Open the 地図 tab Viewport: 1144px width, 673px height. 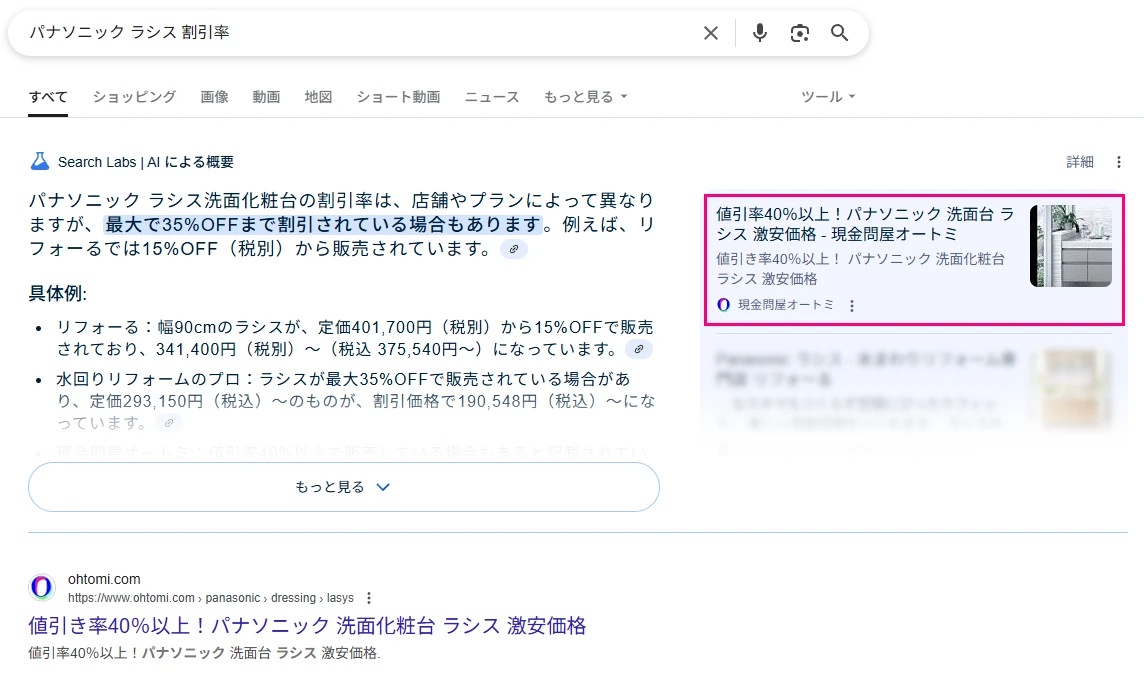click(318, 96)
